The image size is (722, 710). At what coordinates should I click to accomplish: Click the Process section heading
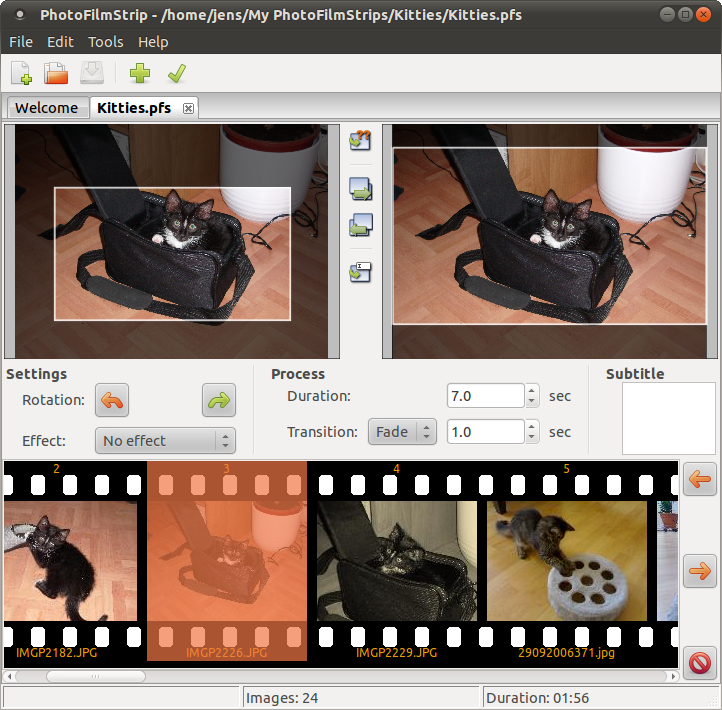point(298,374)
